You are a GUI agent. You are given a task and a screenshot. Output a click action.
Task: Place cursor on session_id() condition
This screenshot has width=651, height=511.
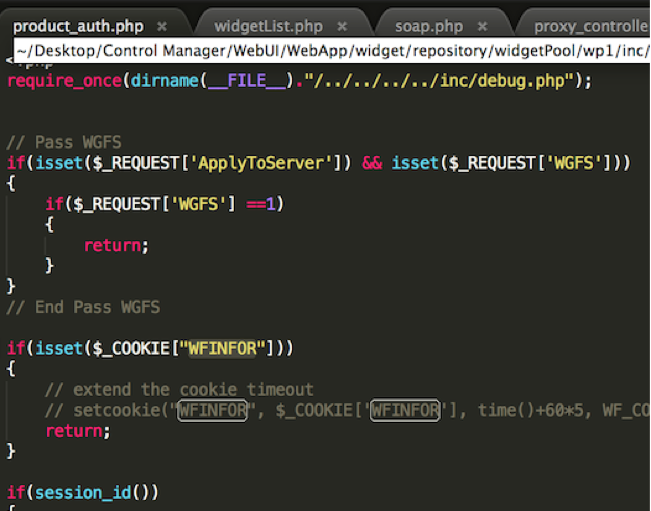pos(83,492)
